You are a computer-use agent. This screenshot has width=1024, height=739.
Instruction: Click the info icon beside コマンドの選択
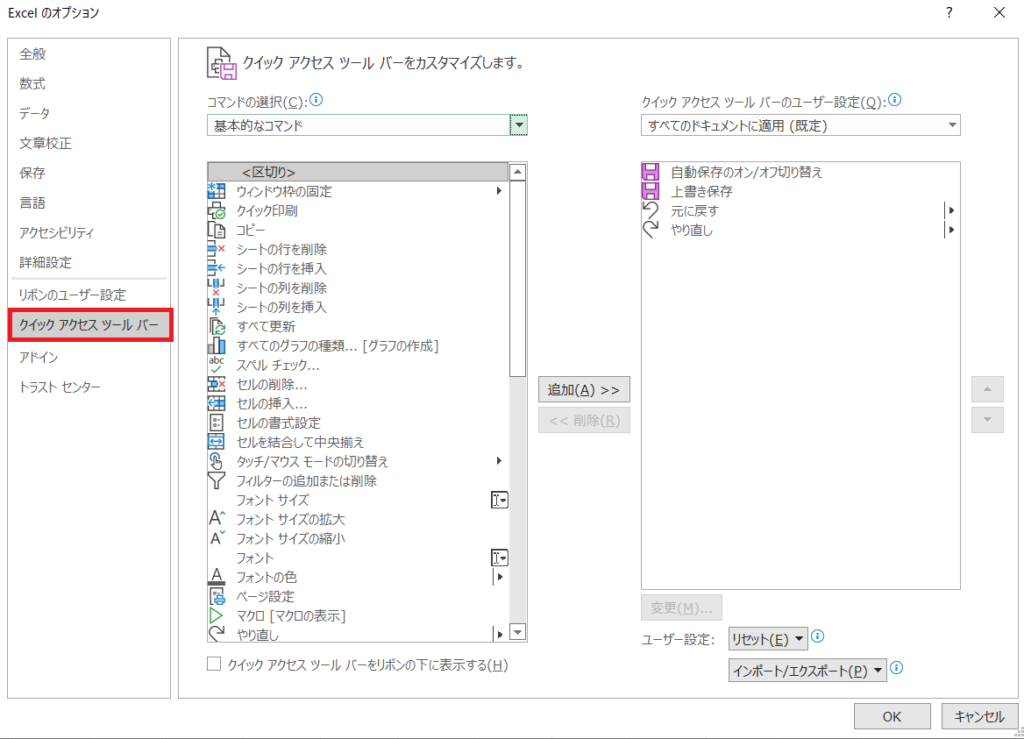tap(317, 100)
